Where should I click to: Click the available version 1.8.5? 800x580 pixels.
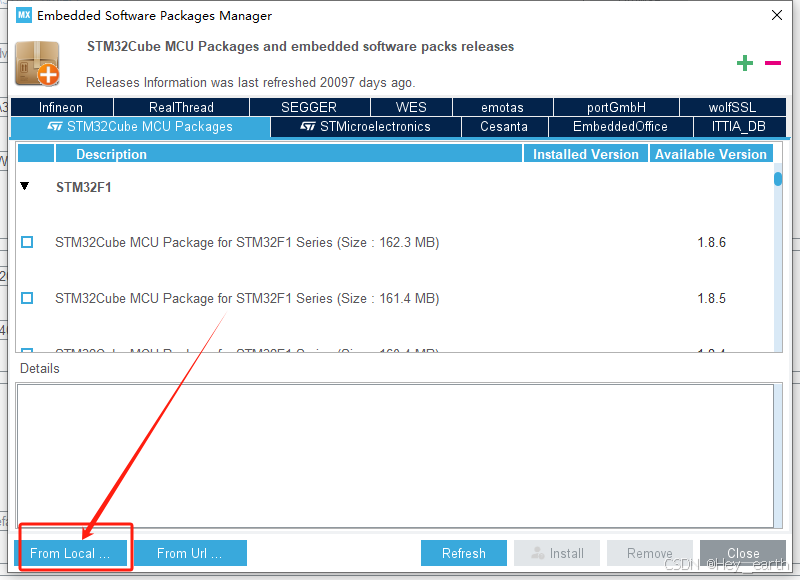(x=711, y=298)
